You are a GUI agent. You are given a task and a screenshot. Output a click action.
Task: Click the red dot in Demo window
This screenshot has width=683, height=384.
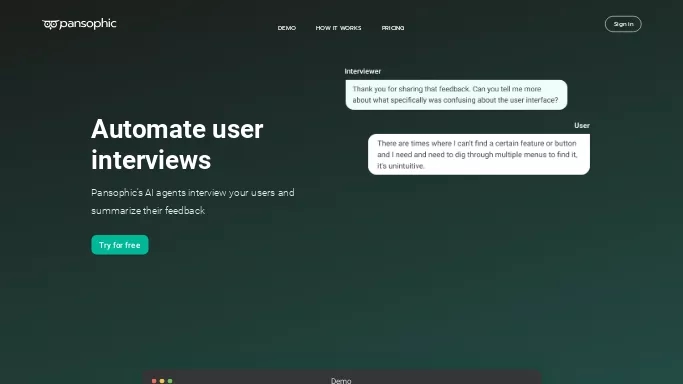154,381
